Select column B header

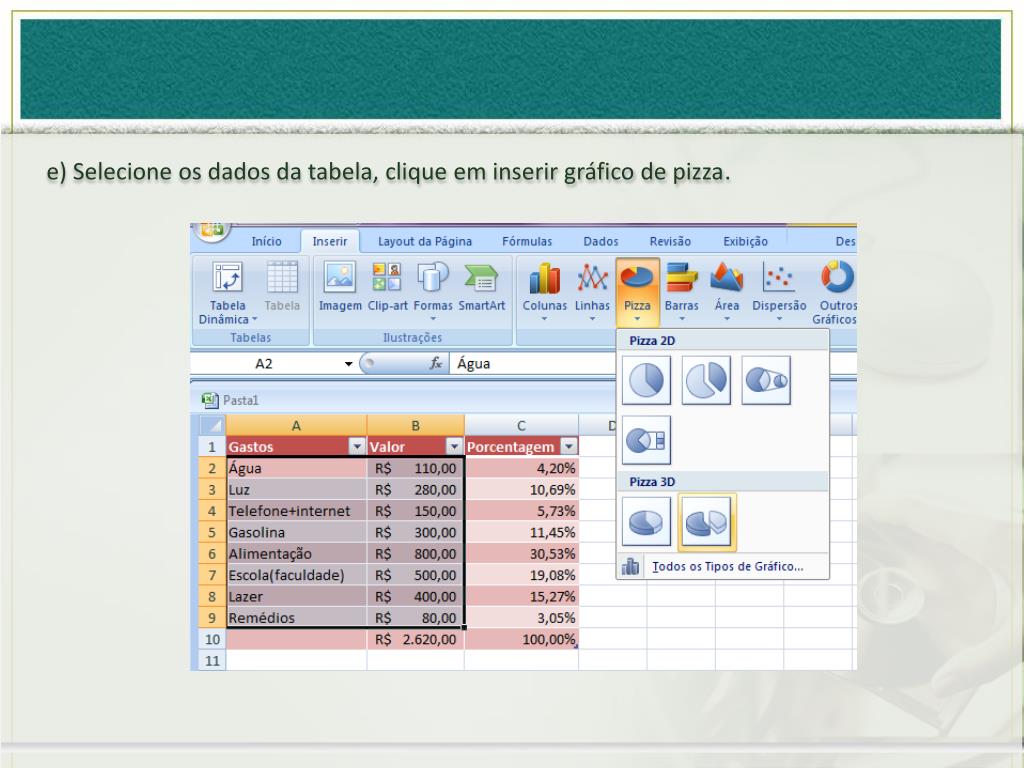tap(415, 426)
